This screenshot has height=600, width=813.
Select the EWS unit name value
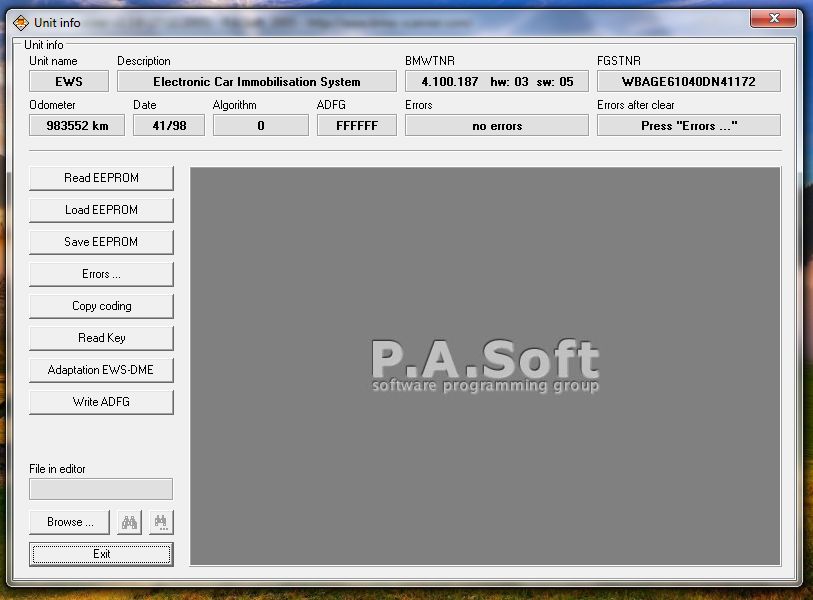(x=69, y=81)
